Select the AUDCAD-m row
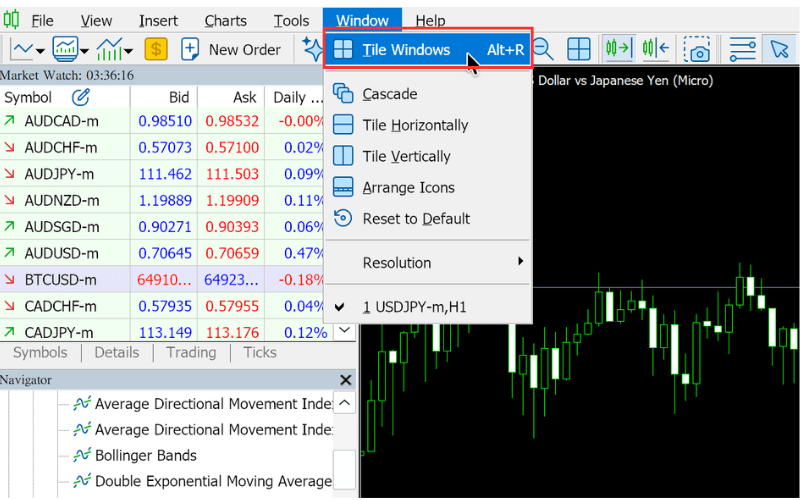800x500 pixels. (162, 121)
